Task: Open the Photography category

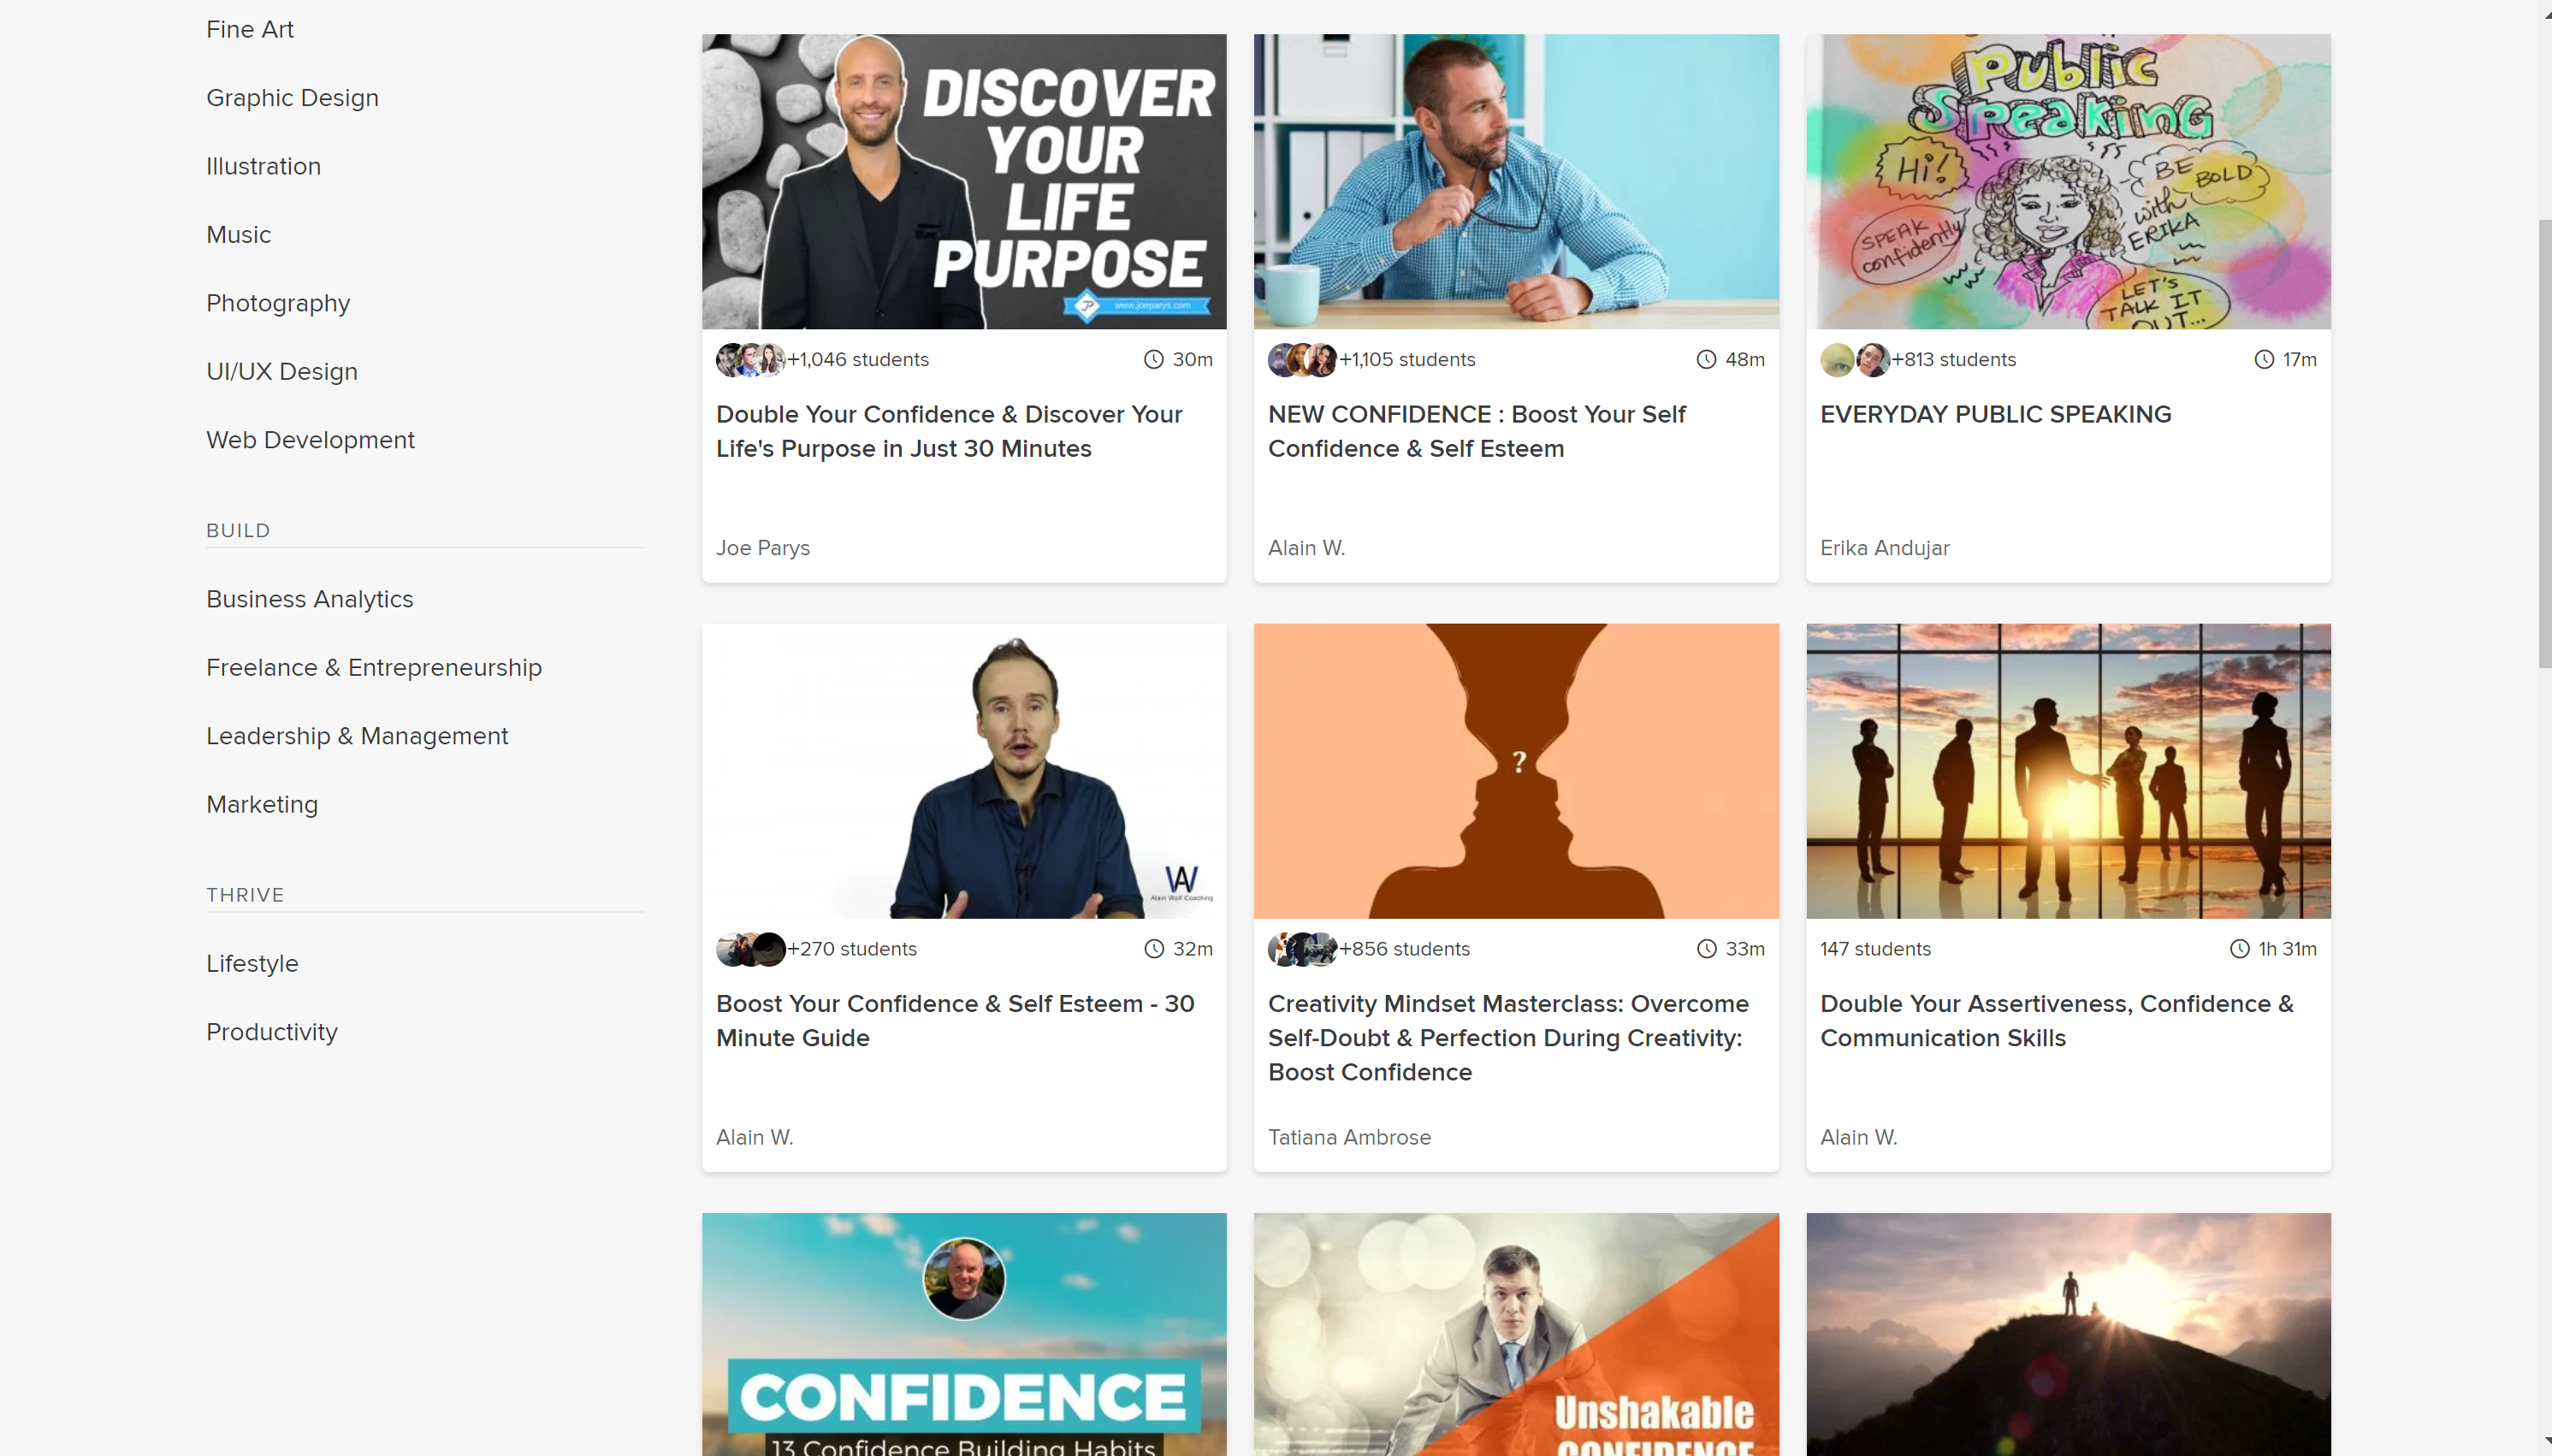Action: (278, 303)
